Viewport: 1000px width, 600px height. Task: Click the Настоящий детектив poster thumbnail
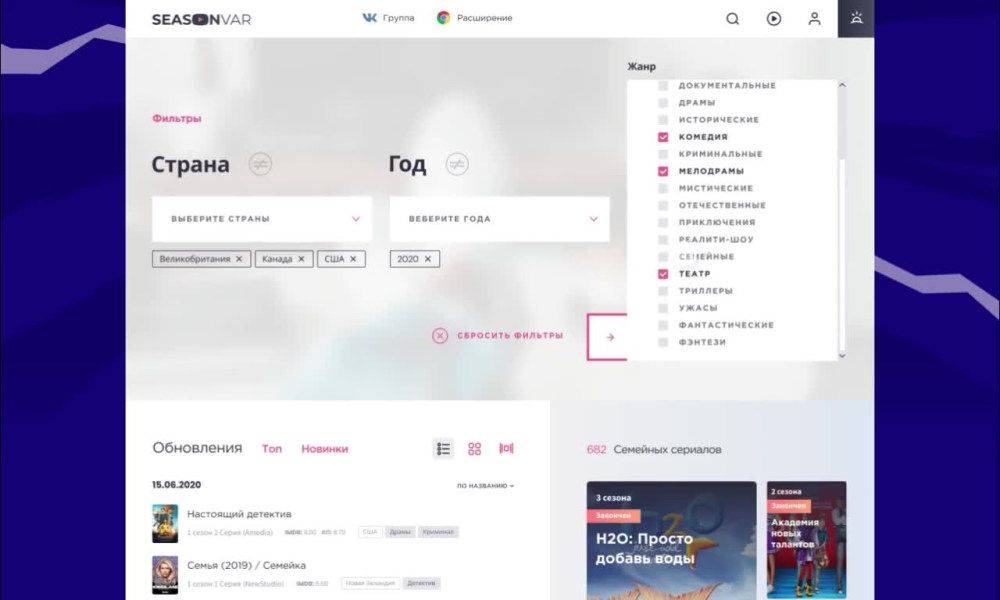tap(165, 523)
